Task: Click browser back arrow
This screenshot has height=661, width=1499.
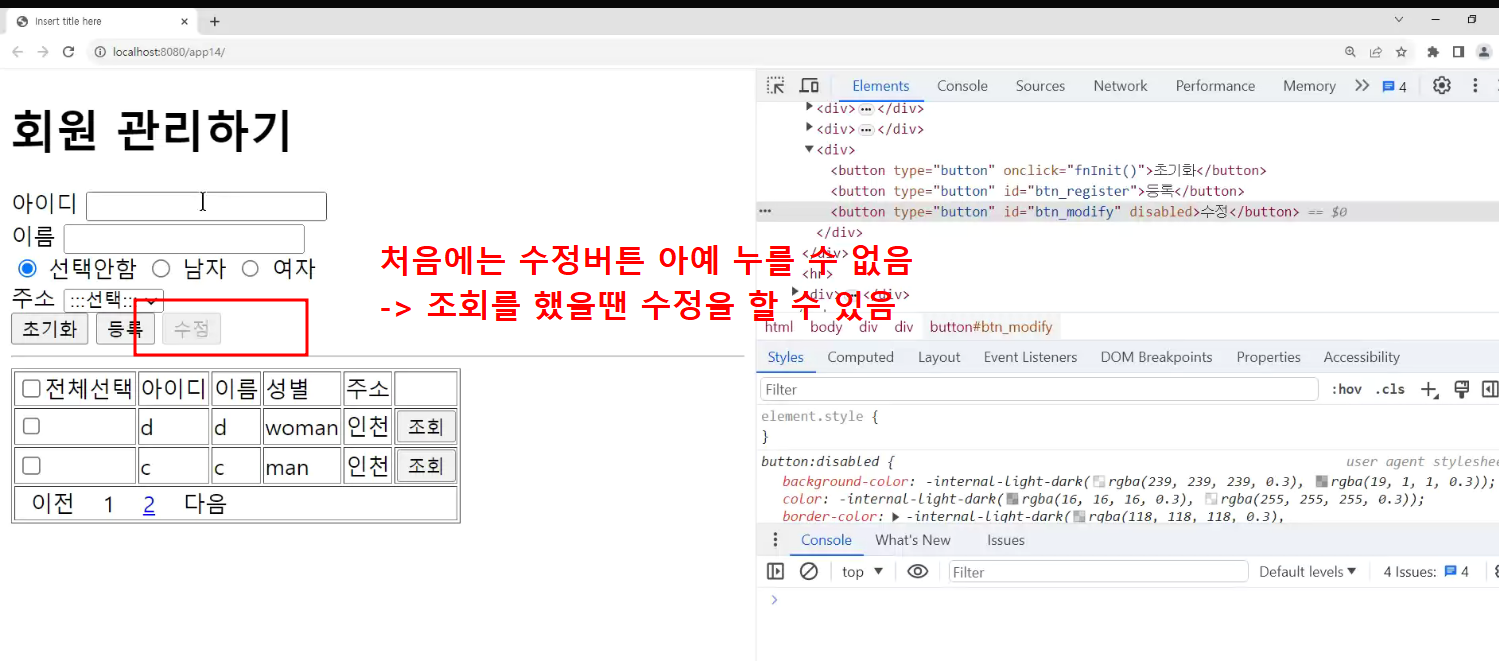Action: (x=18, y=52)
